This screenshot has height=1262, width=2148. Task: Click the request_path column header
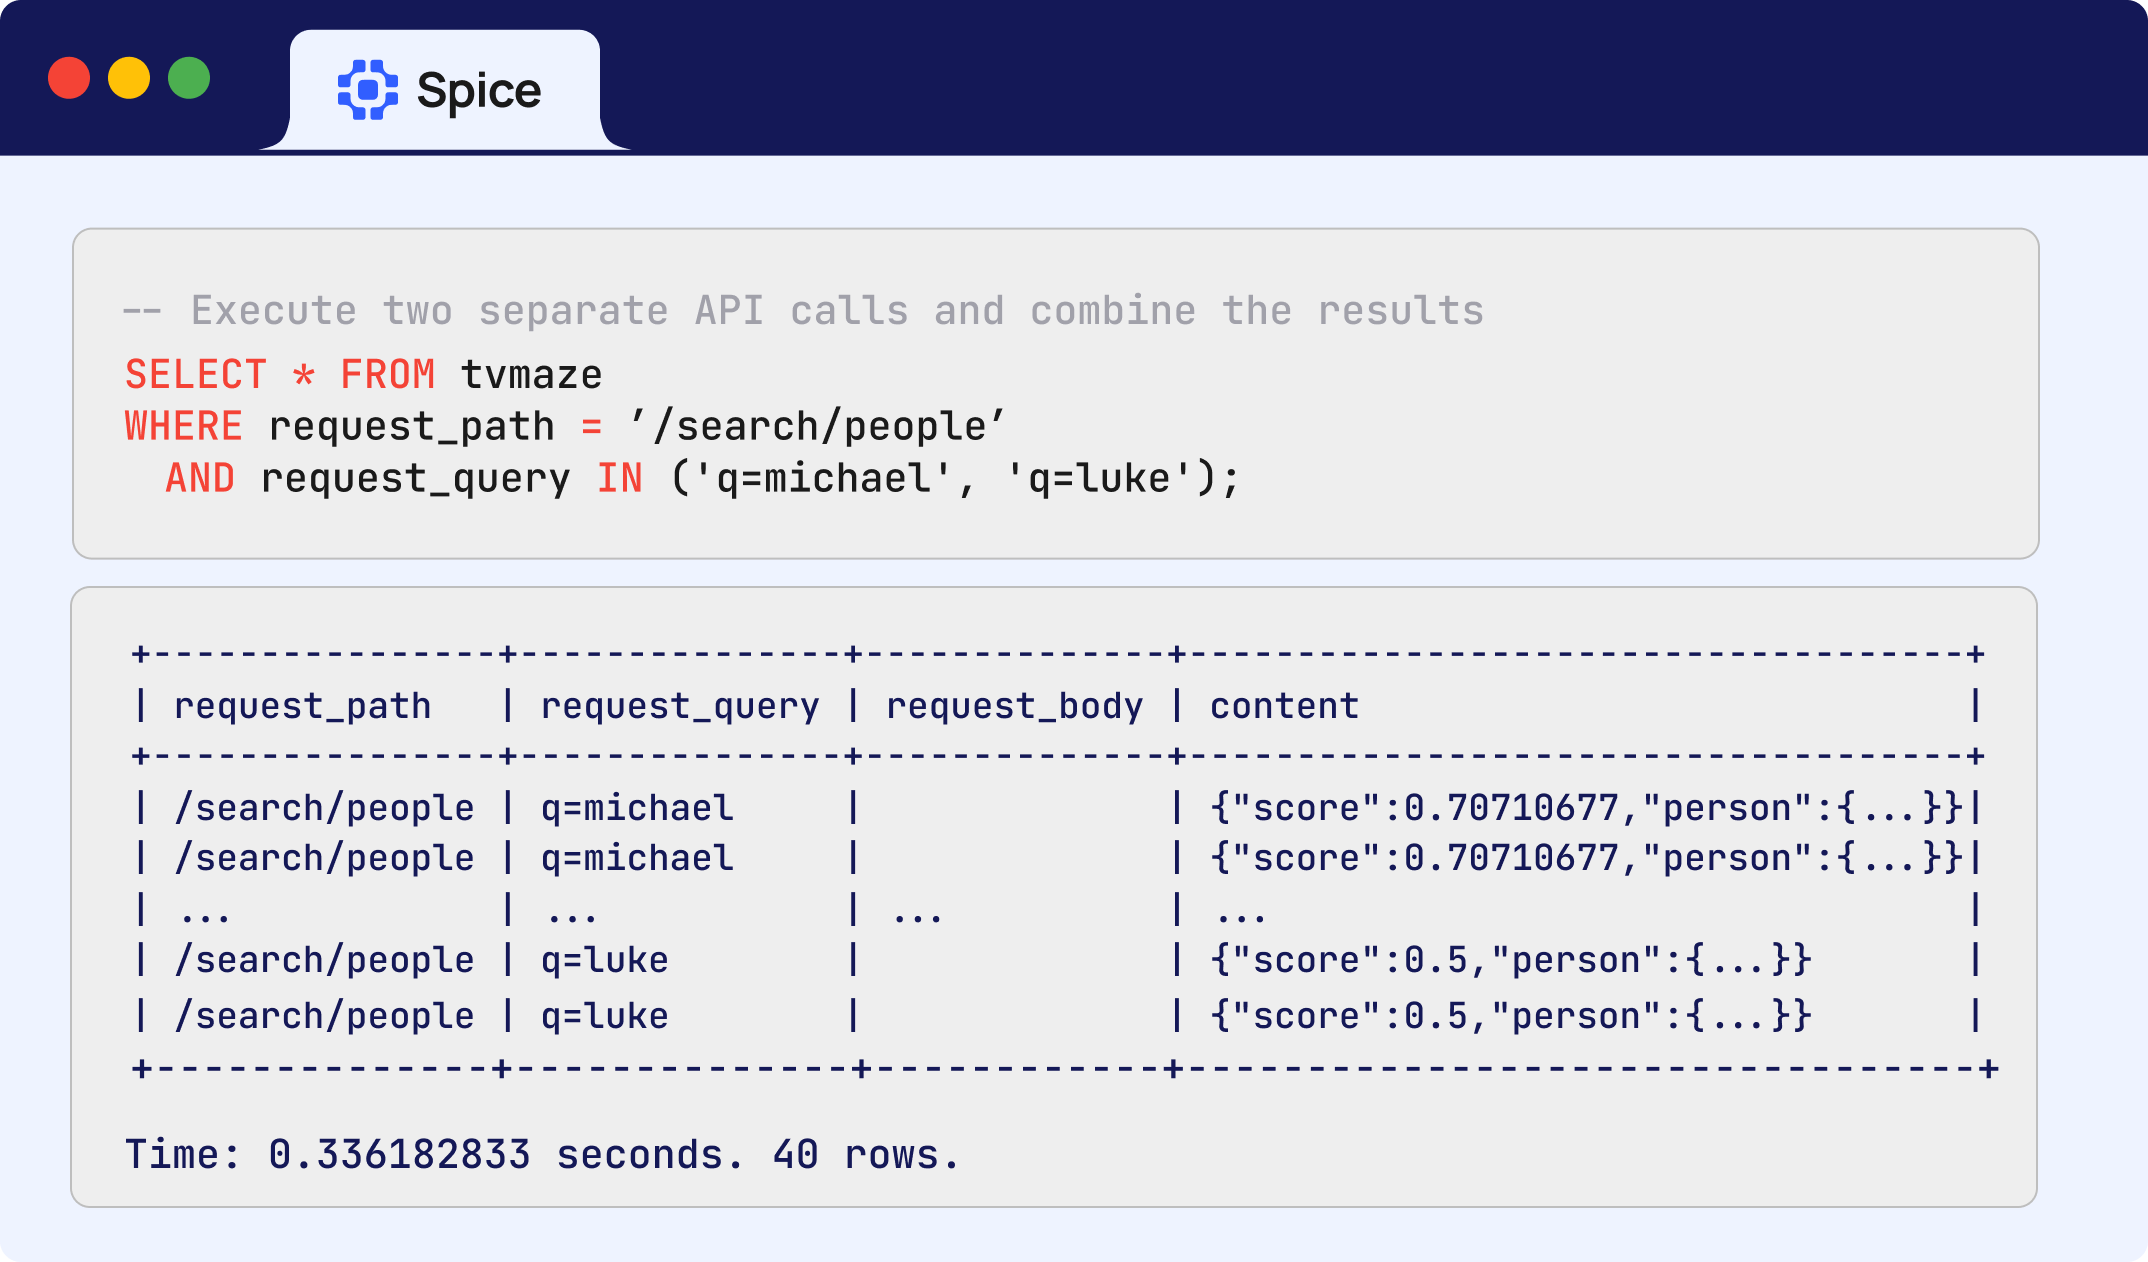(x=302, y=706)
